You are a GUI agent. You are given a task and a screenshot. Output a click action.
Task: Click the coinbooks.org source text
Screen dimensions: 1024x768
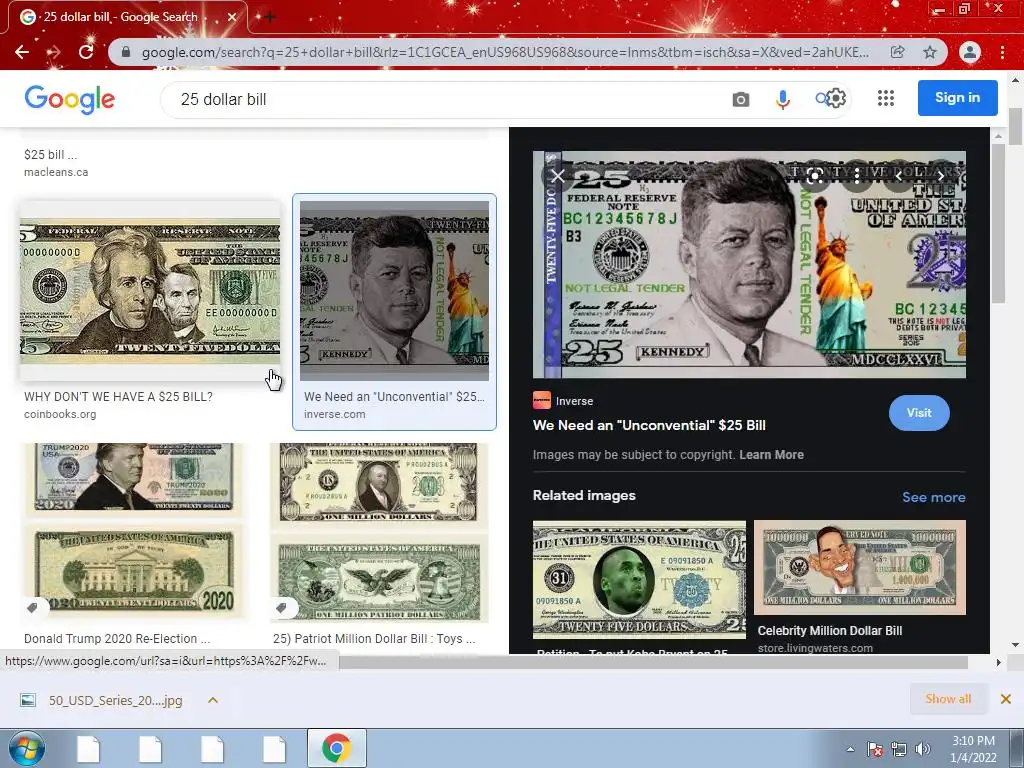[x=60, y=414]
